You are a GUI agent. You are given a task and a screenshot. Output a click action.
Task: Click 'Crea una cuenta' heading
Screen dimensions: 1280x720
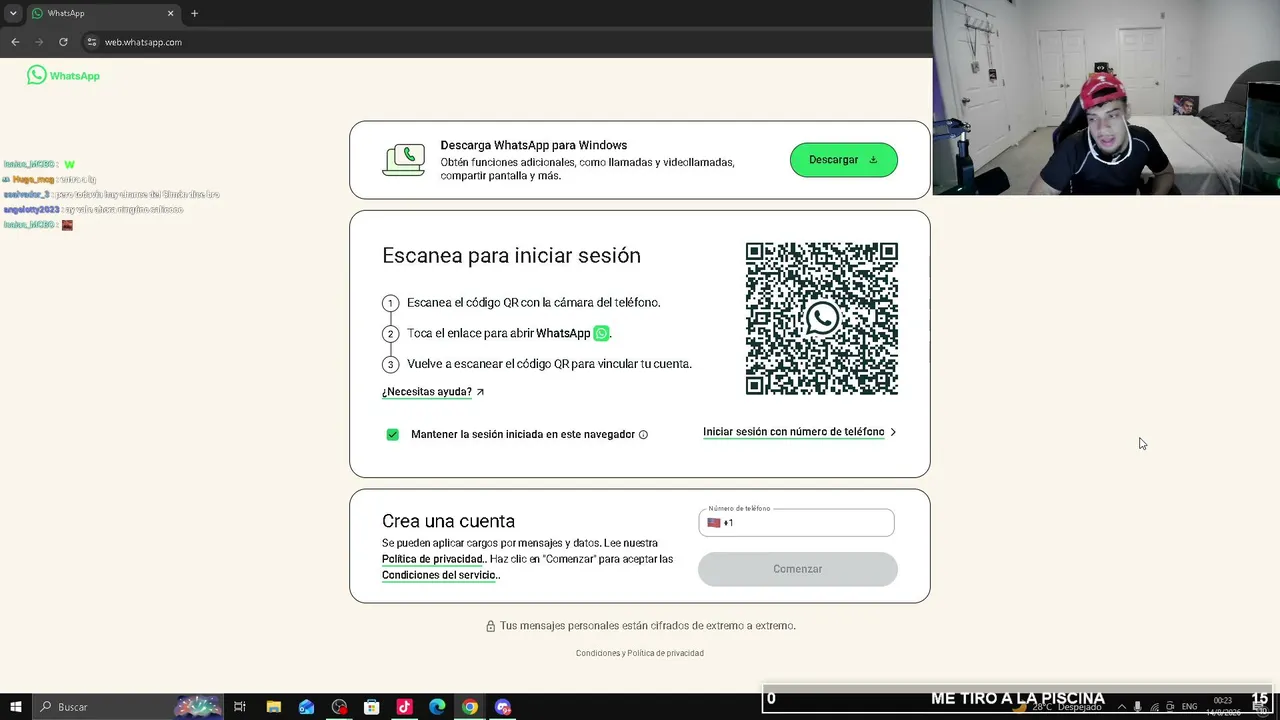448,521
